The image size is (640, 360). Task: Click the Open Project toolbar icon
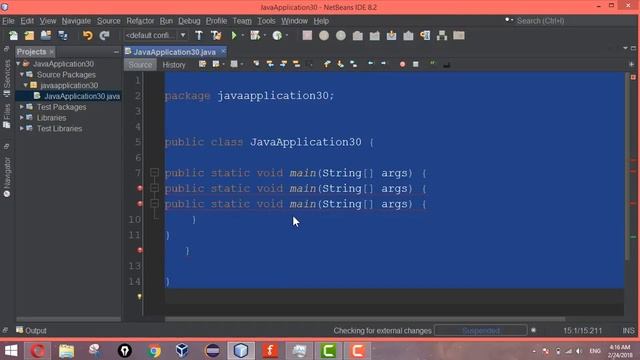pyautogui.click(x=46, y=36)
